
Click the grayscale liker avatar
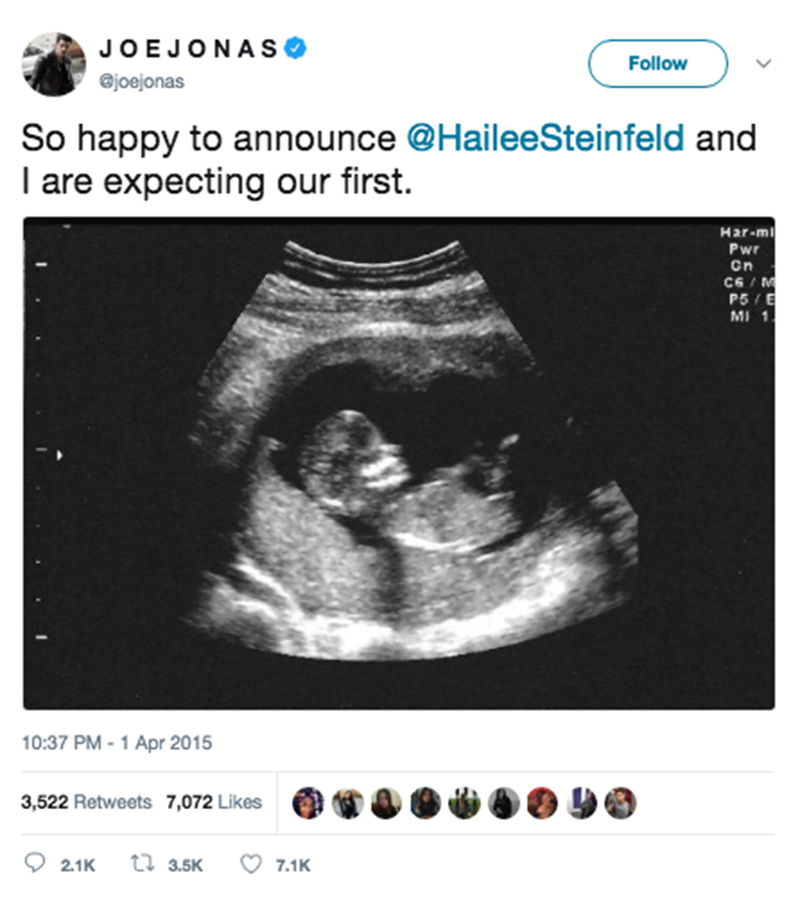pos(503,802)
